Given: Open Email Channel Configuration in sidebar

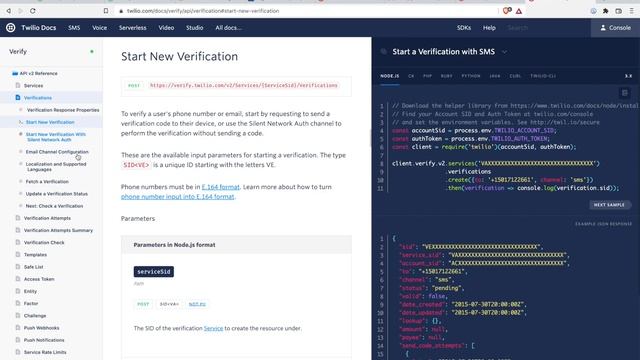Looking at the screenshot, I should pos(57,152).
